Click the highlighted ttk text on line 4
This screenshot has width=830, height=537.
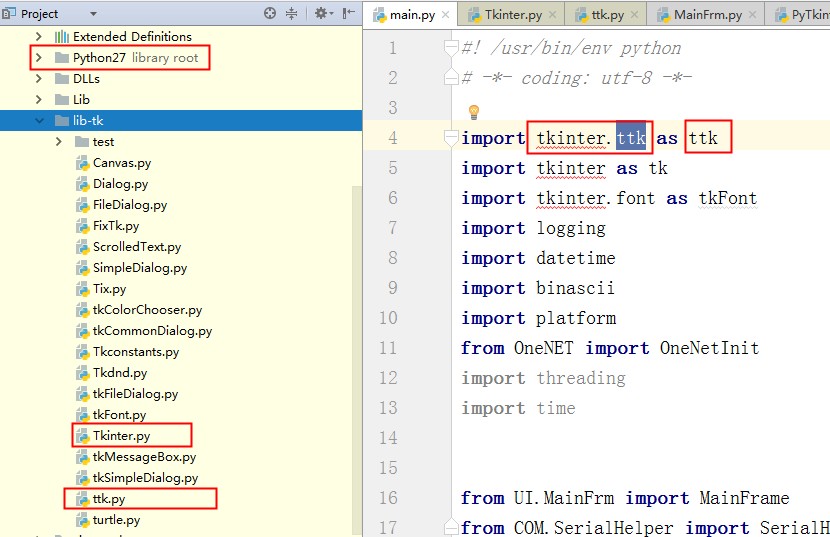631,138
